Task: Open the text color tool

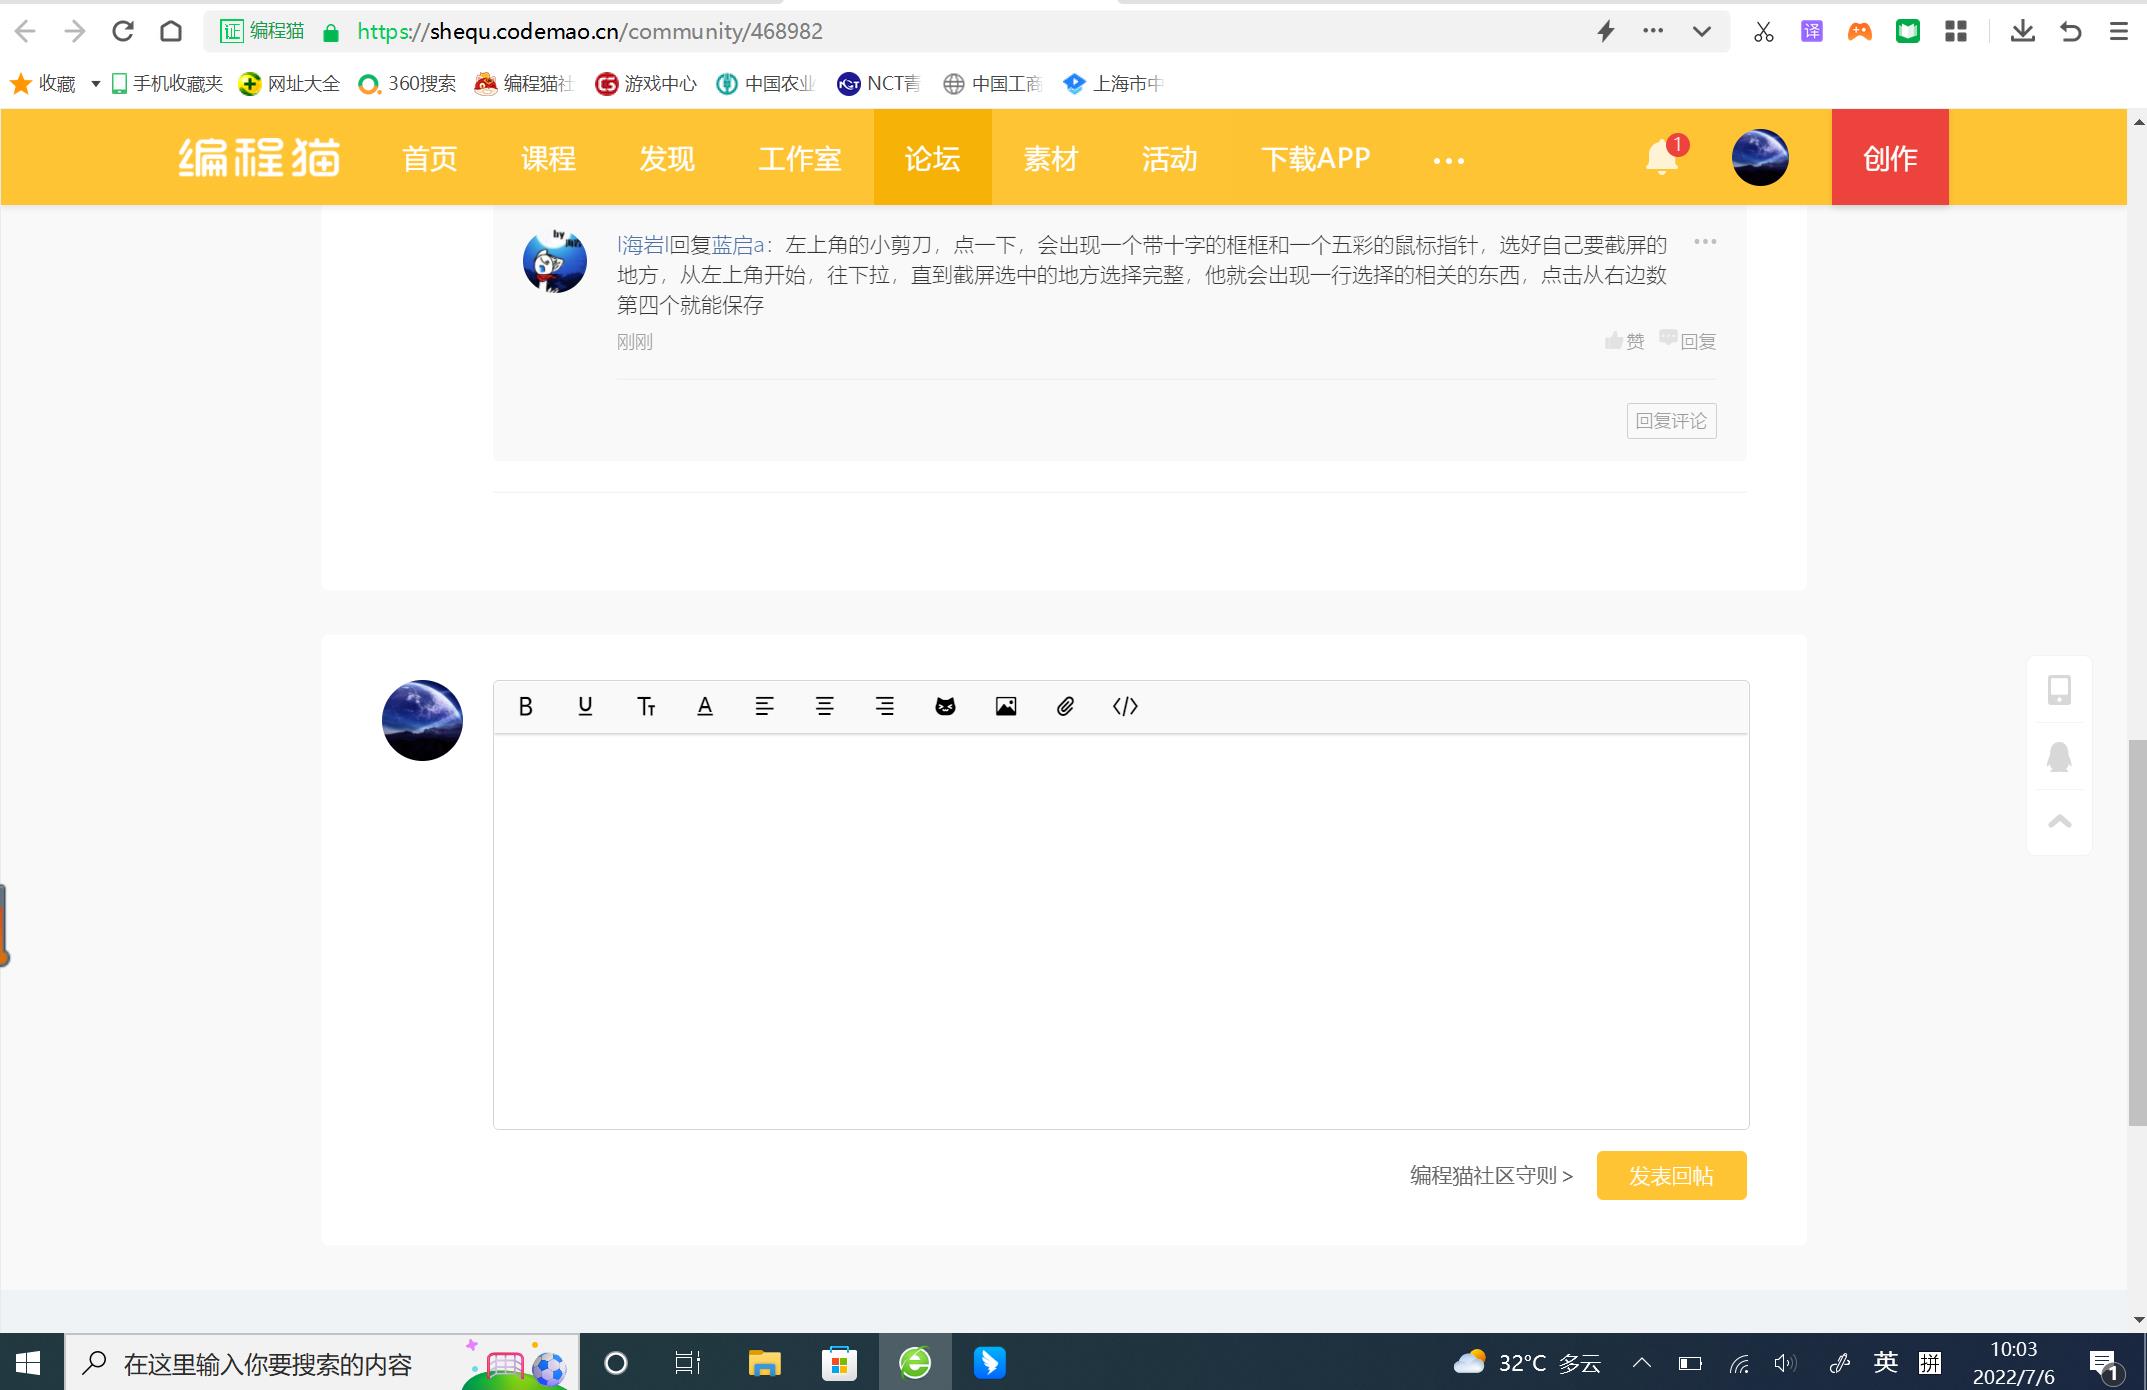Action: [x=705, y=707]
